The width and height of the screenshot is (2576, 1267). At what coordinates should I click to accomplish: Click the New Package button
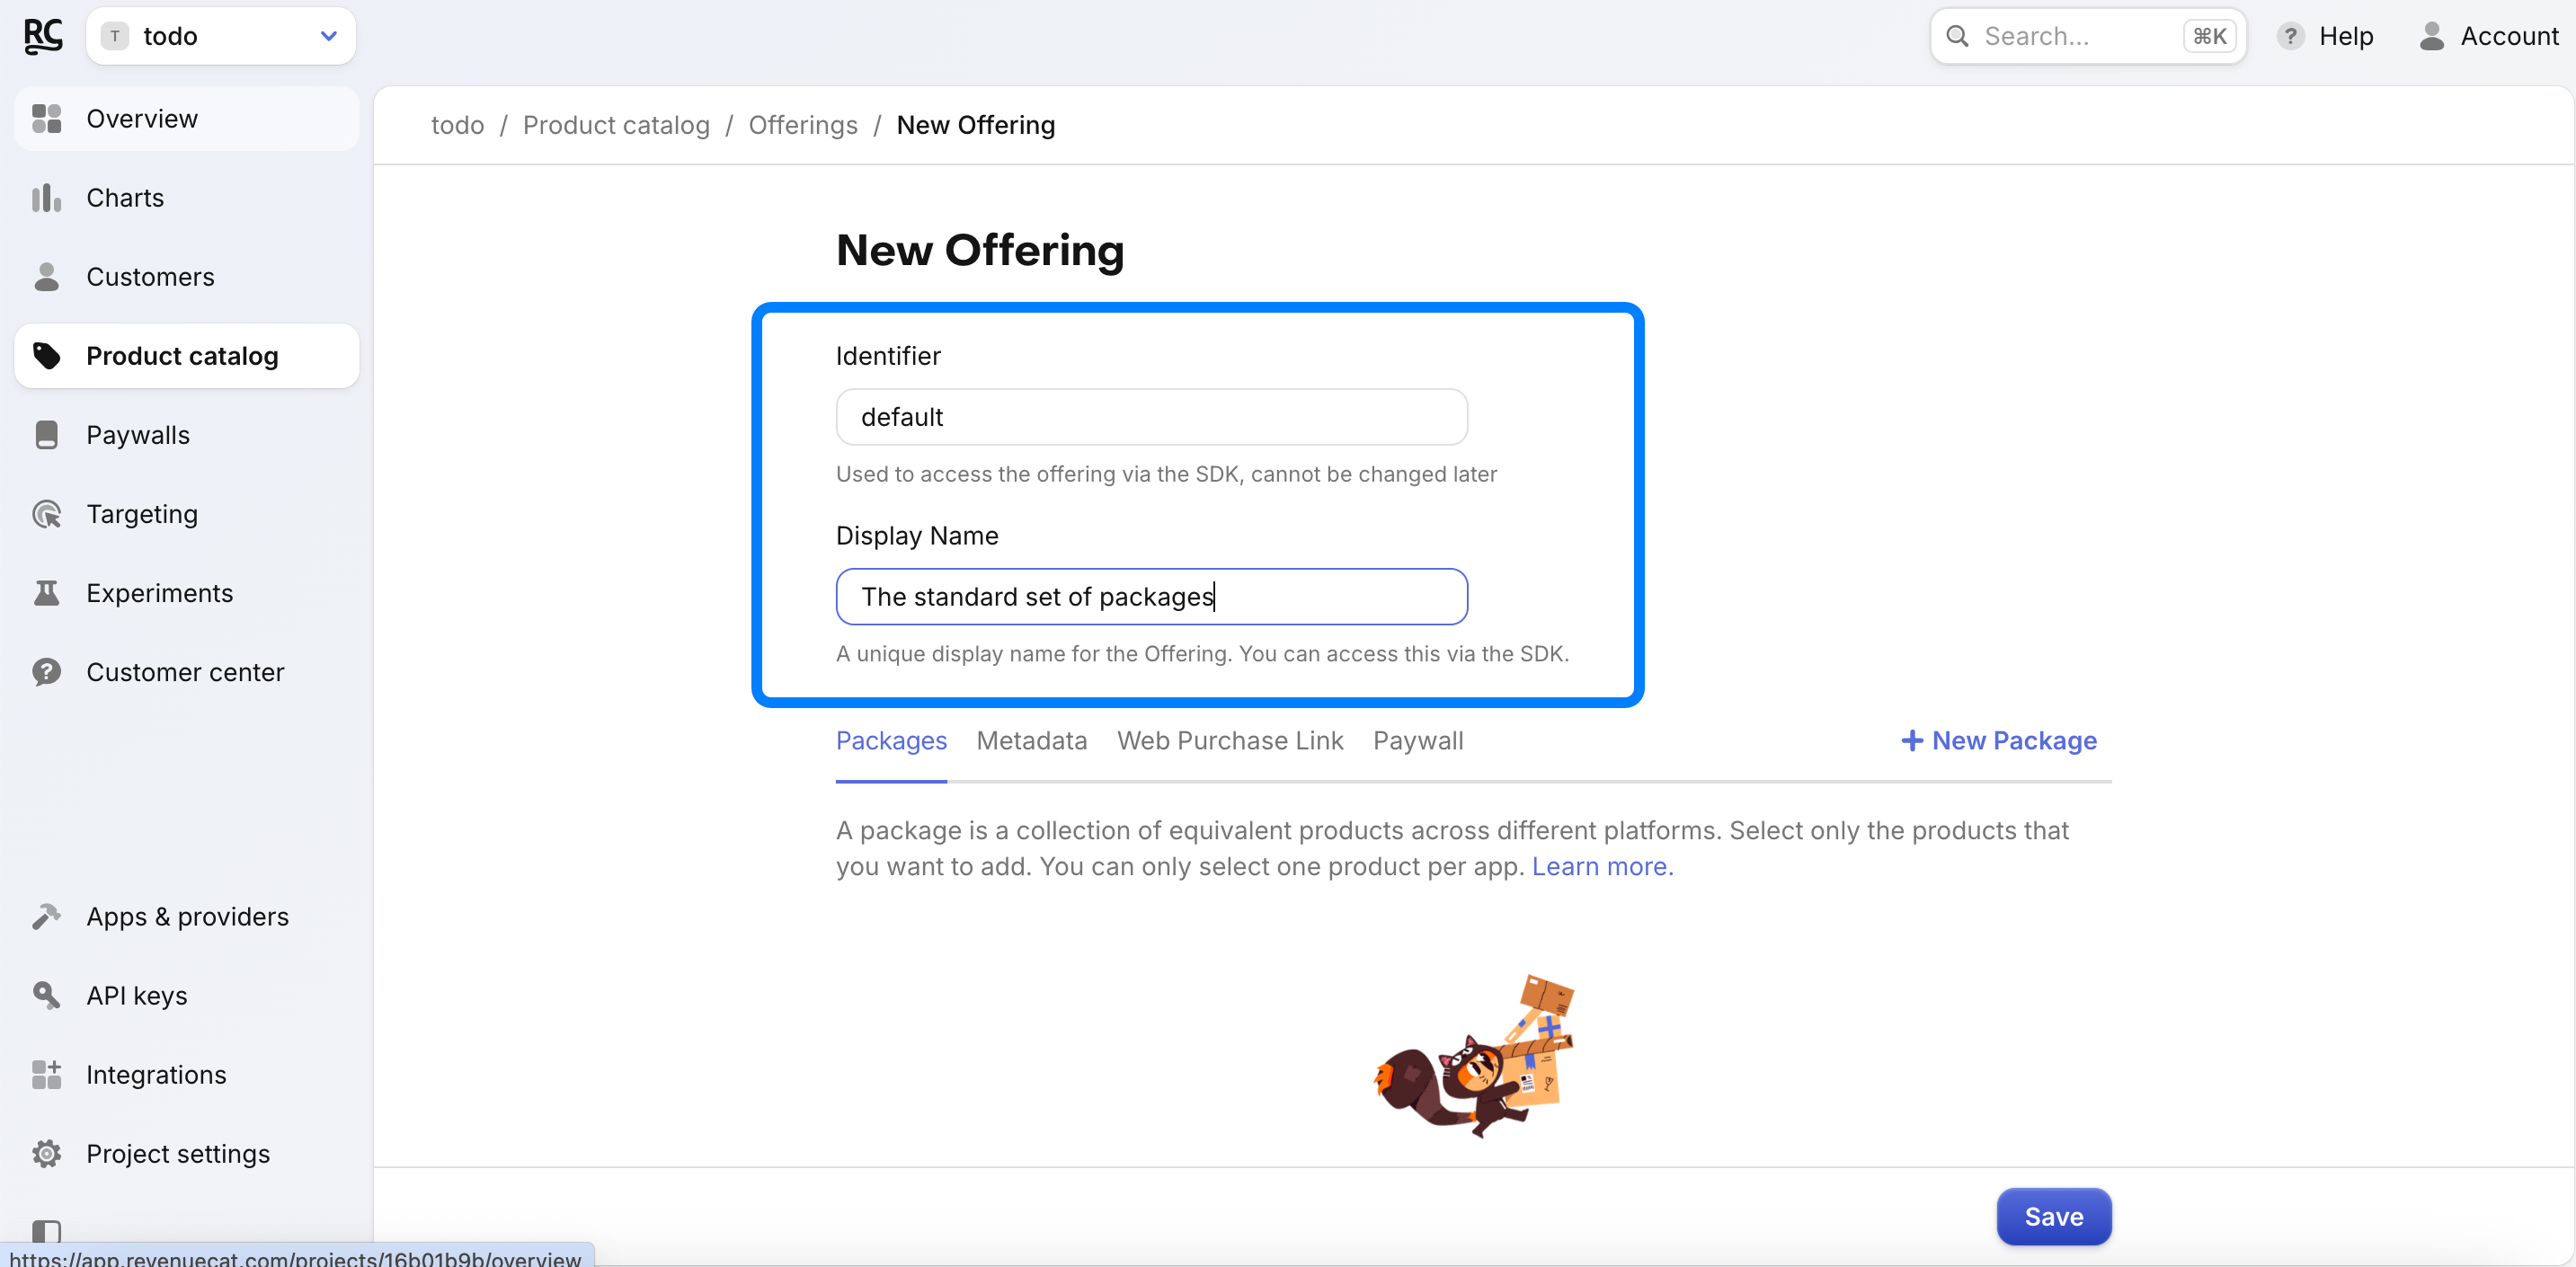[x=1998, y=740]
